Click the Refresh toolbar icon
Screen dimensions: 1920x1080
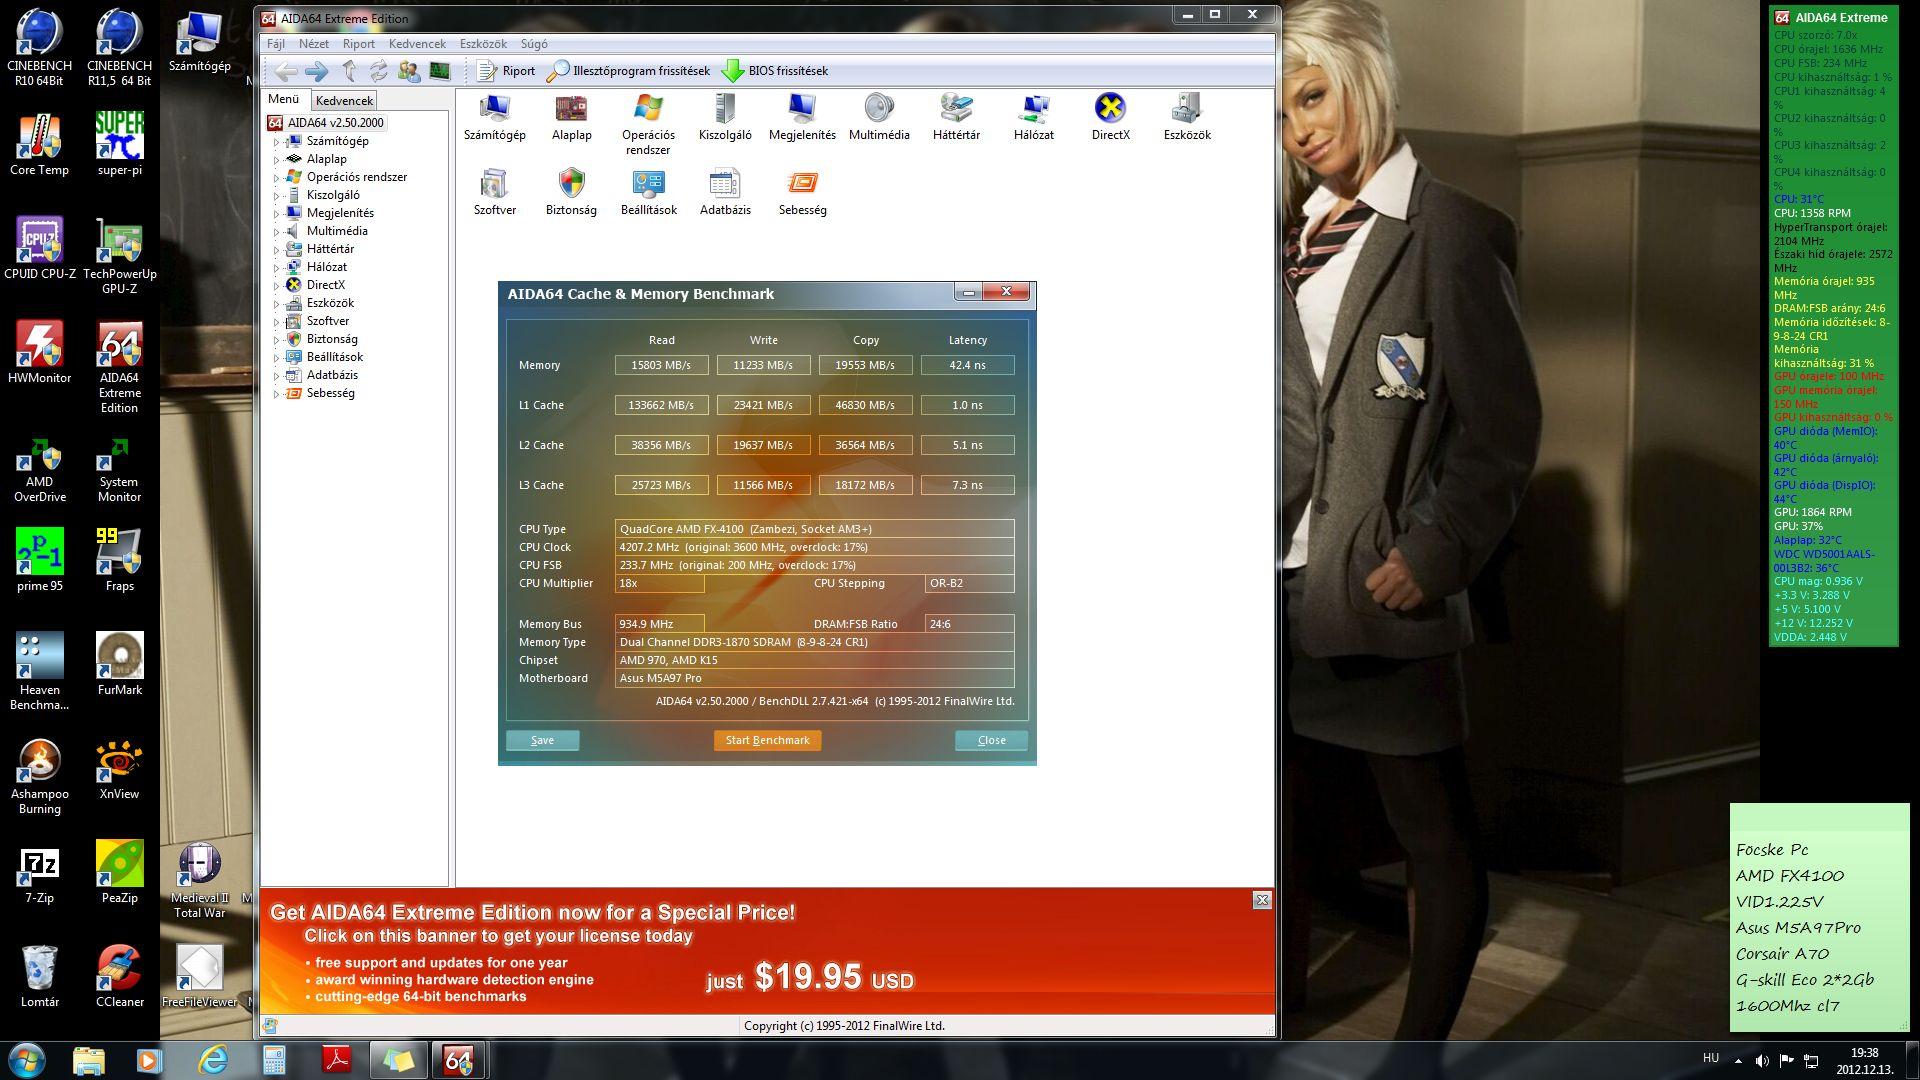pos(378,71)
